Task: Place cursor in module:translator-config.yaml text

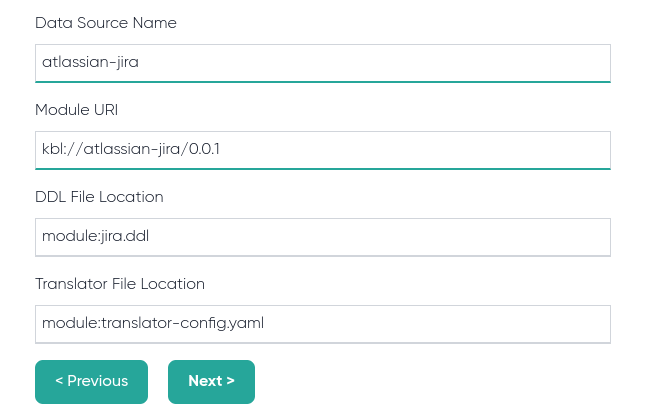Action: coord(153,323)
